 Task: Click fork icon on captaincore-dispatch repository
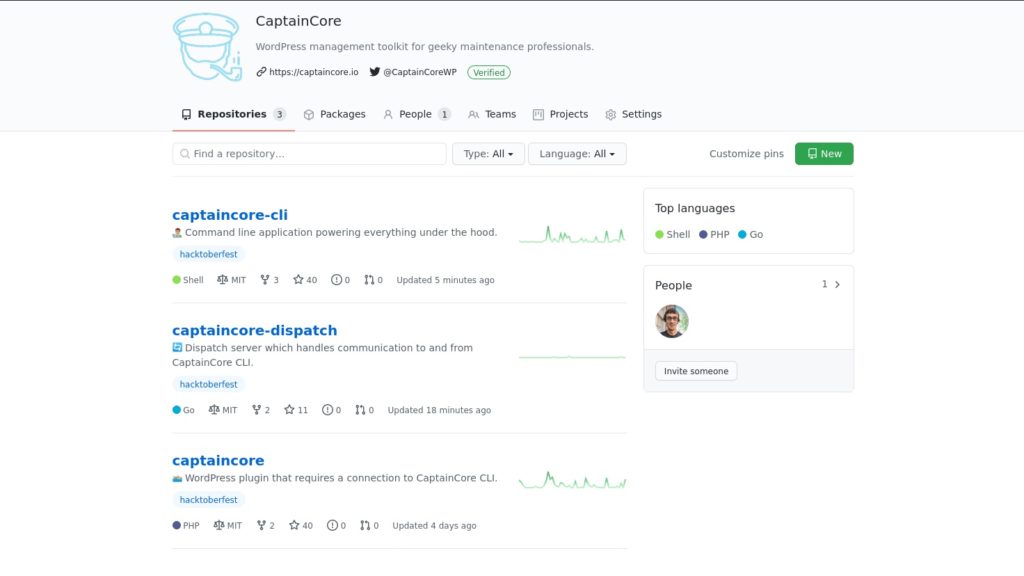[x=256, y=410]
